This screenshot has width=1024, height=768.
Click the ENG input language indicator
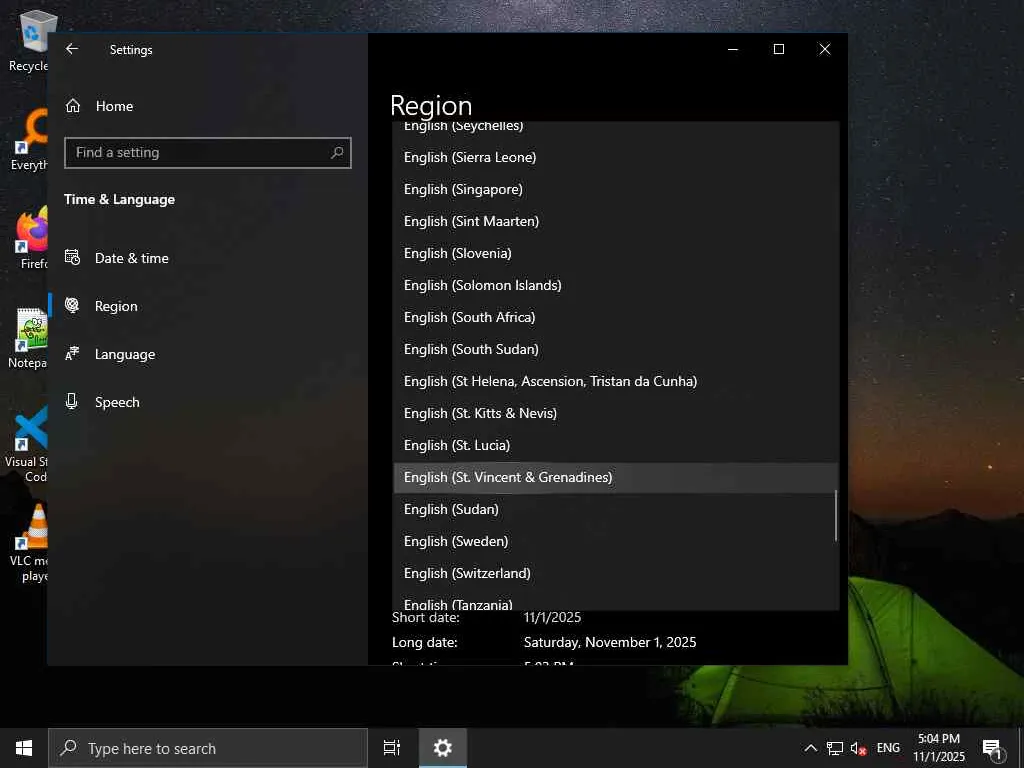coord(888,748)
